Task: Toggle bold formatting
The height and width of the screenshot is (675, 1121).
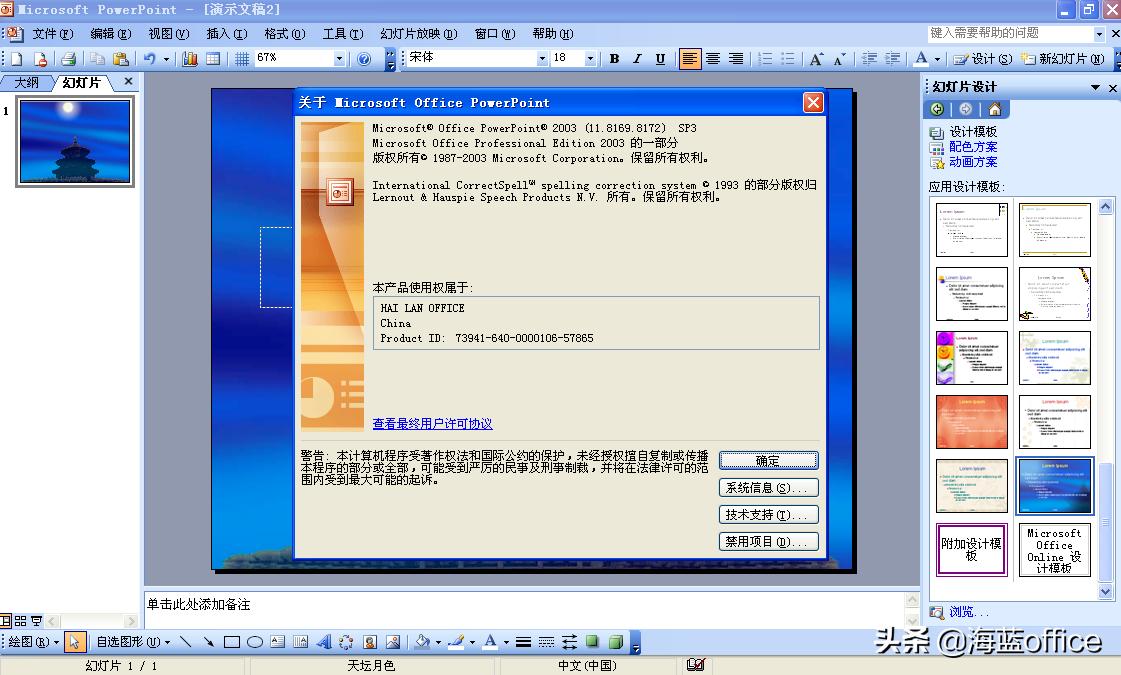Action: pos(613,59)
